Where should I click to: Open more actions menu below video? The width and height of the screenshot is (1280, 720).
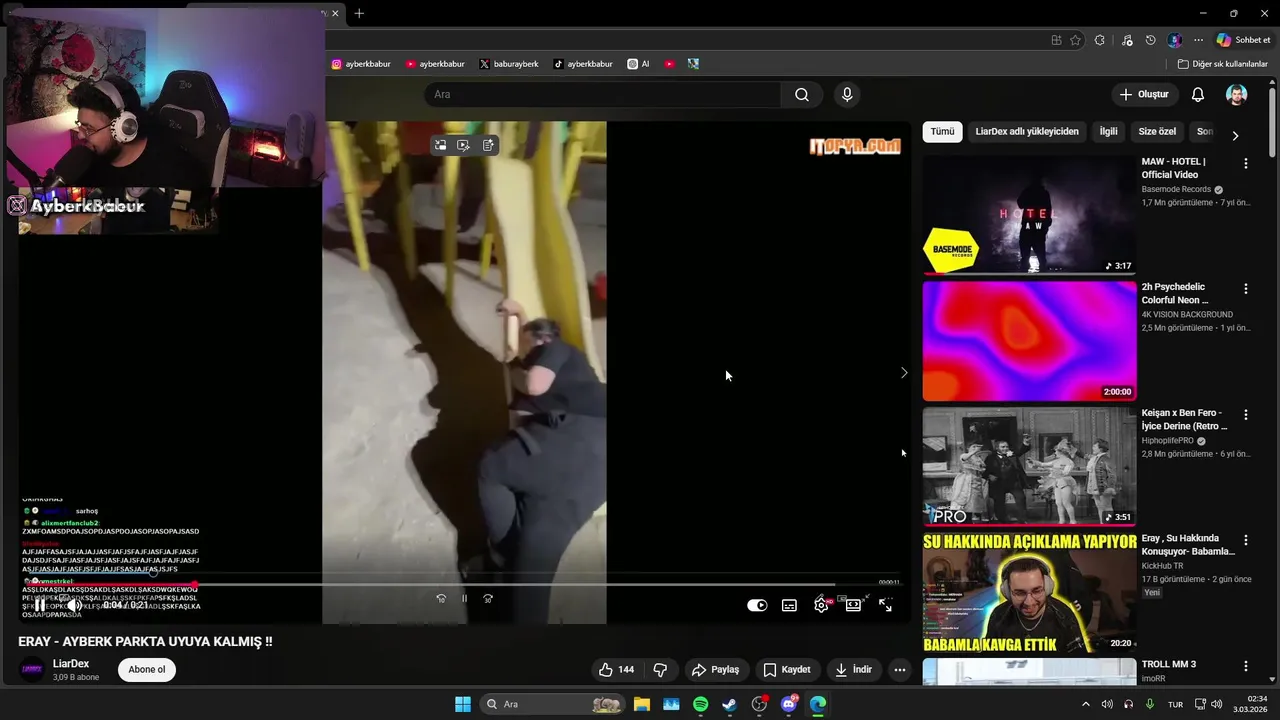pos(900,670)
